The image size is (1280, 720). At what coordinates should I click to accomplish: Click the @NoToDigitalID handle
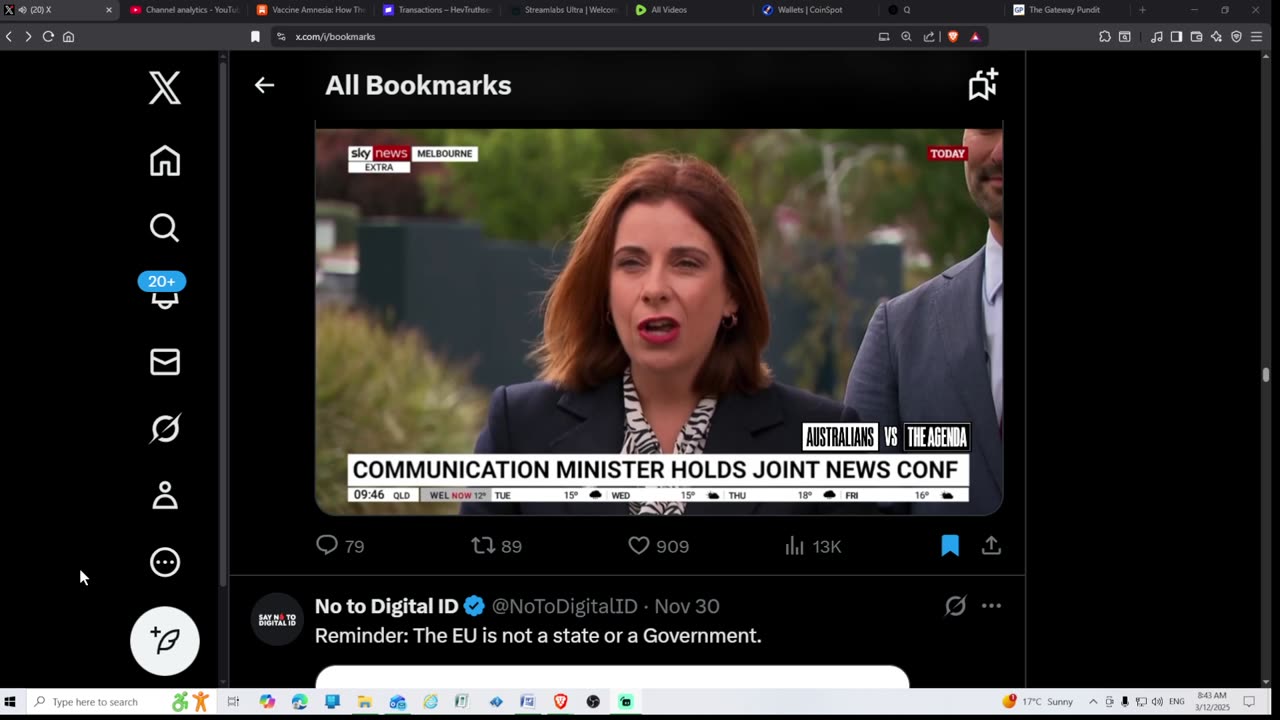(564, 606)
